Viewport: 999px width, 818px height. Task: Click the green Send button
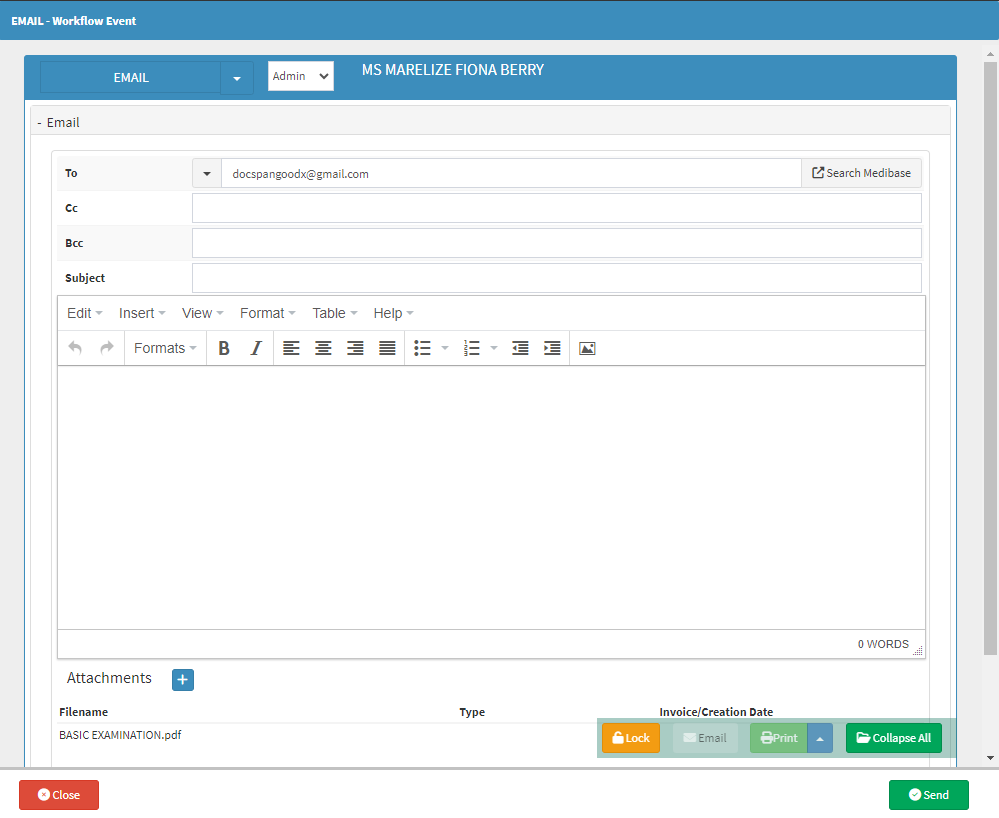click(x=928, y=795)
